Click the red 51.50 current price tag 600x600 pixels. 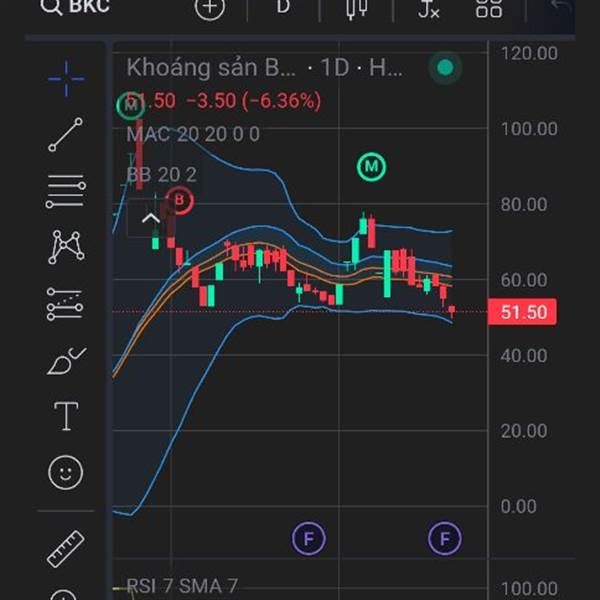point(522,312)
